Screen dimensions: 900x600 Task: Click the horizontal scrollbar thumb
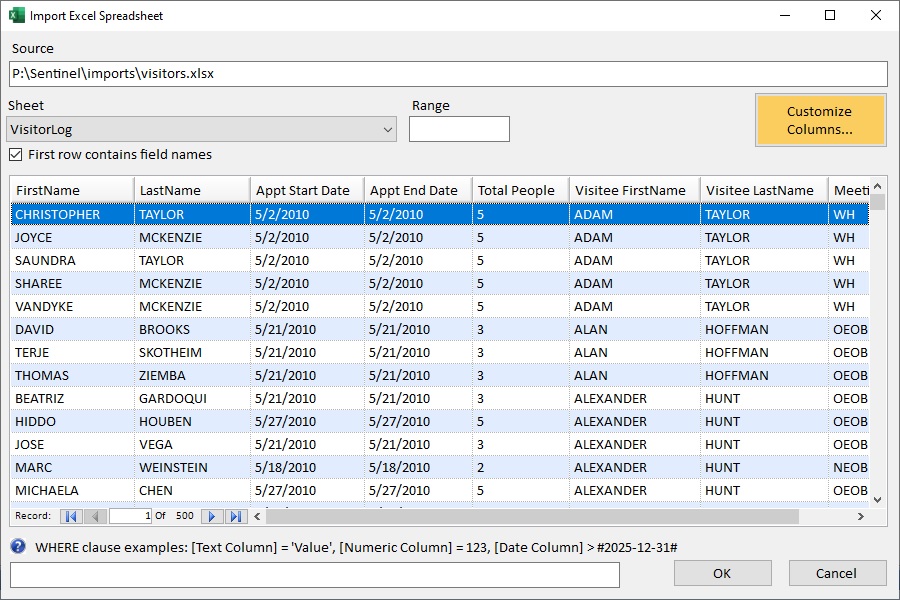532,516
